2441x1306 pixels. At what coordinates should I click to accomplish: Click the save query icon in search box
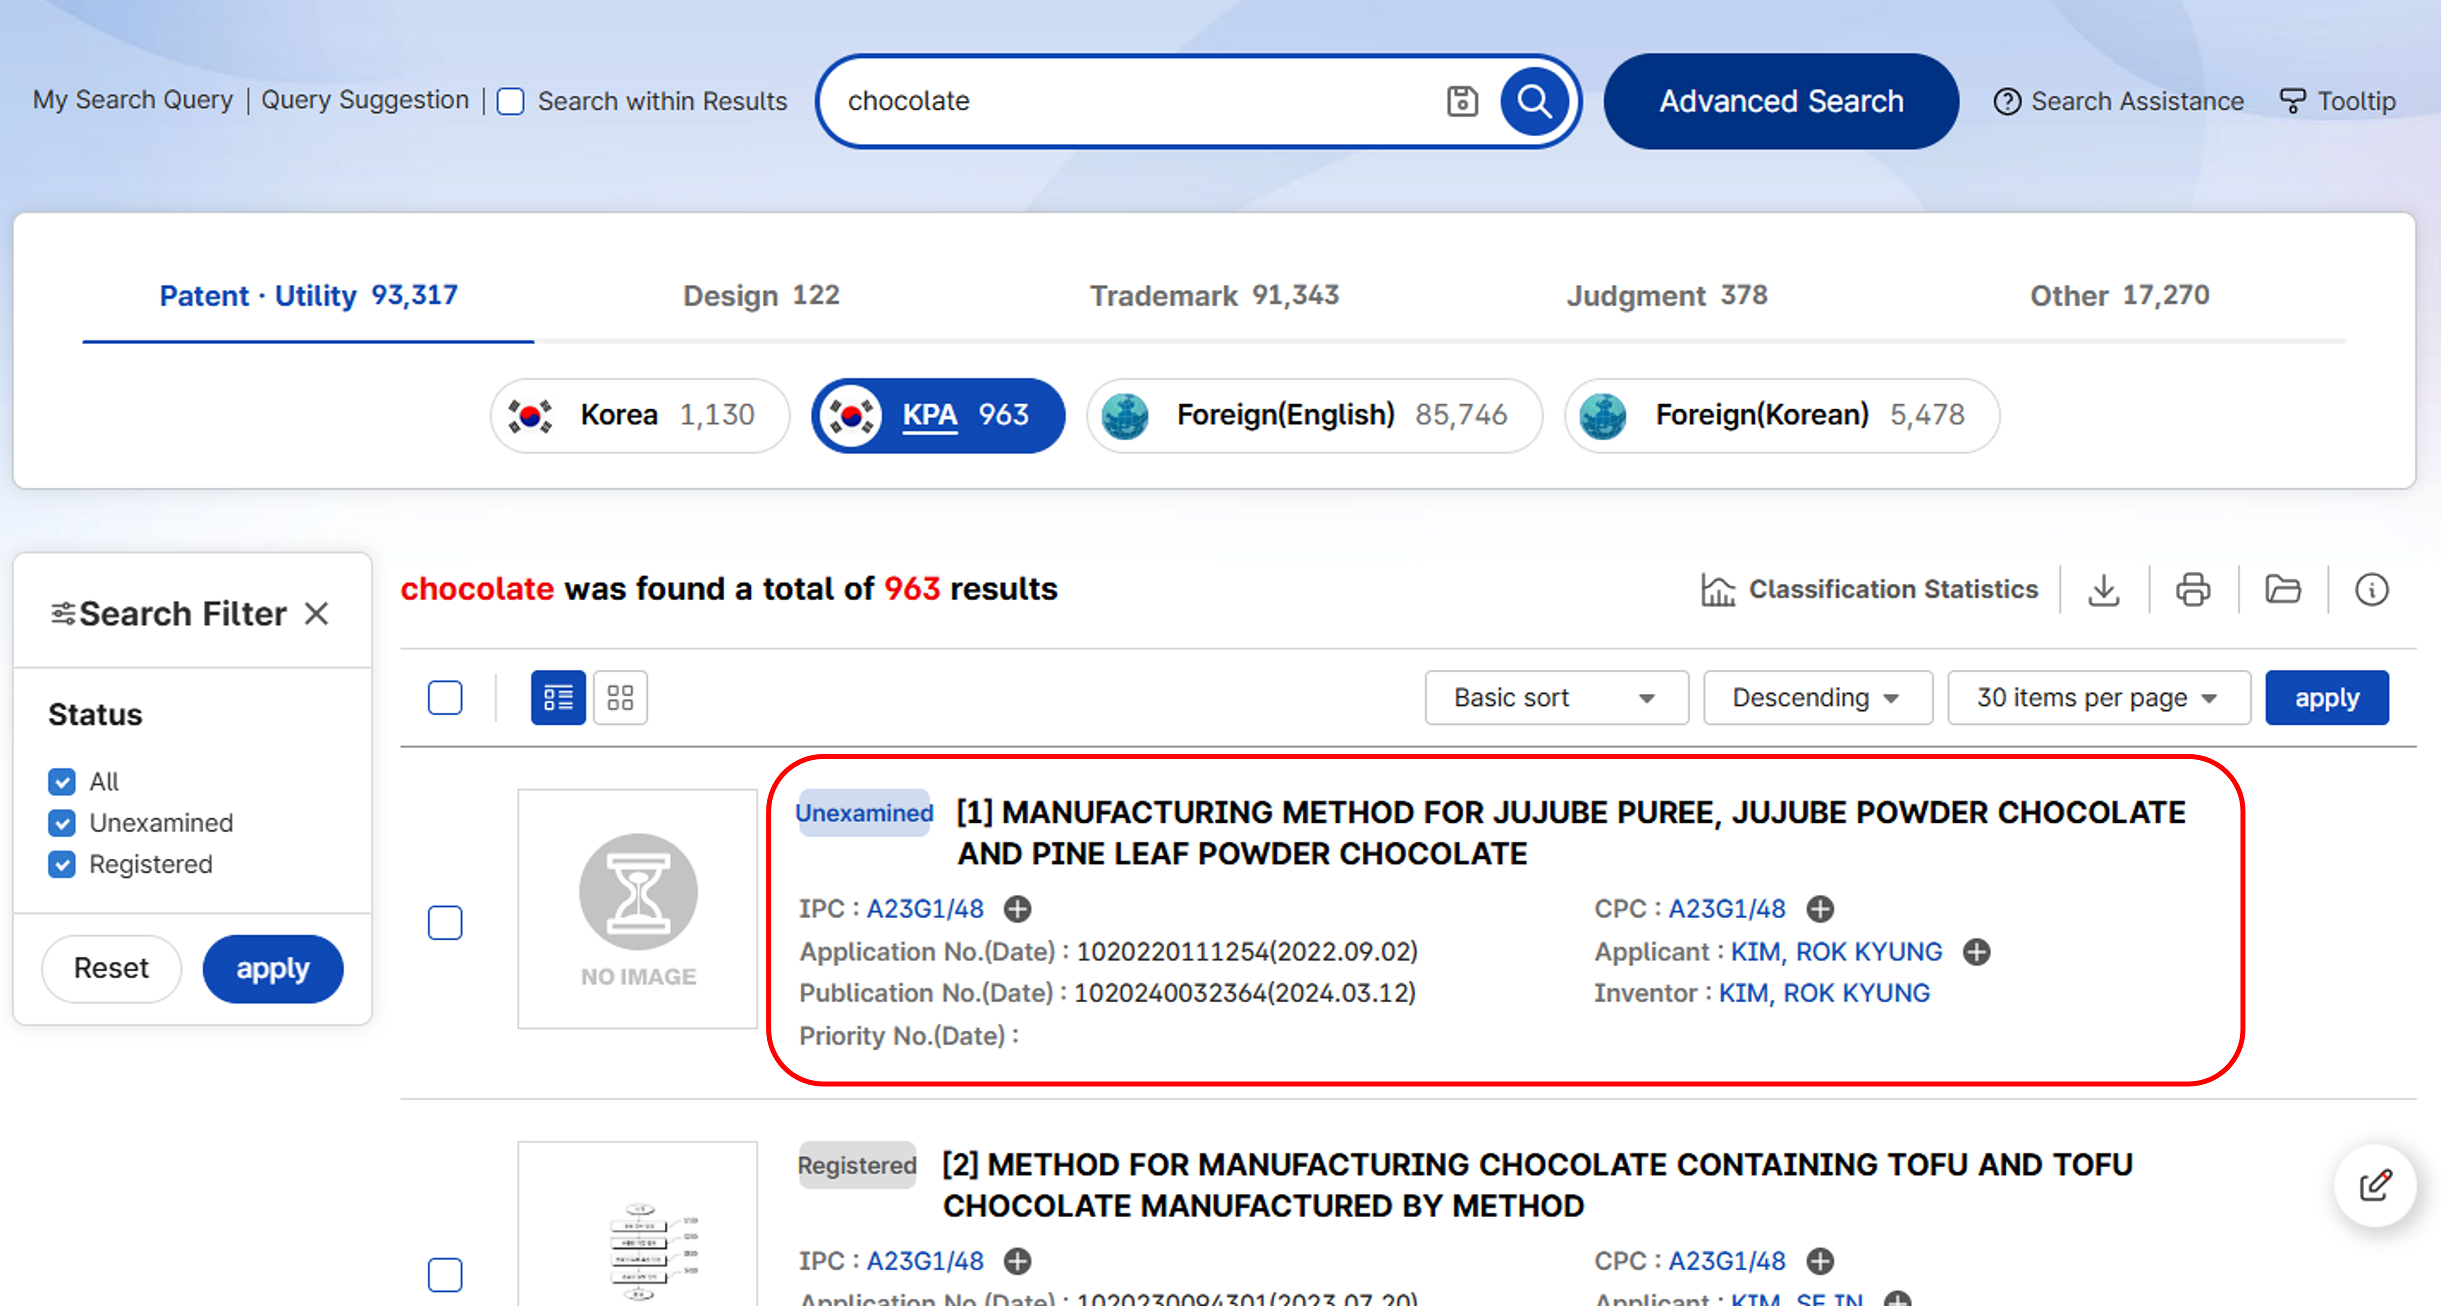[x=1462, y=101]
